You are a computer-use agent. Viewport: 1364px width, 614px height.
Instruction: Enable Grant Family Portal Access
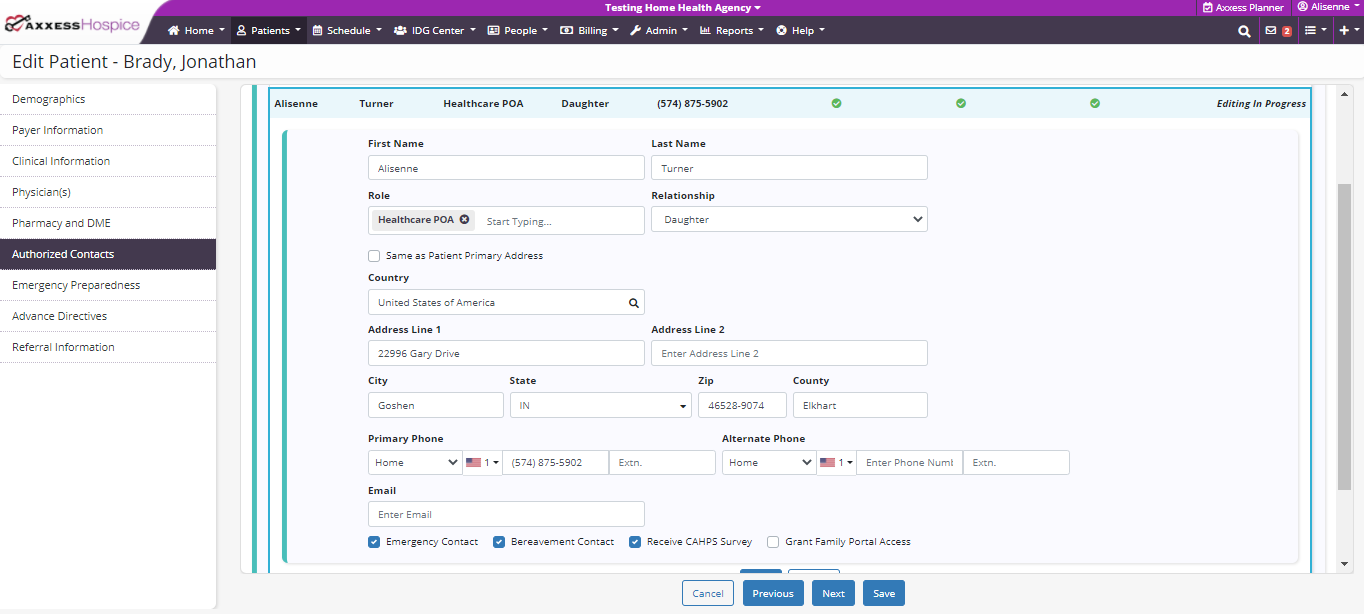(773, 542)
